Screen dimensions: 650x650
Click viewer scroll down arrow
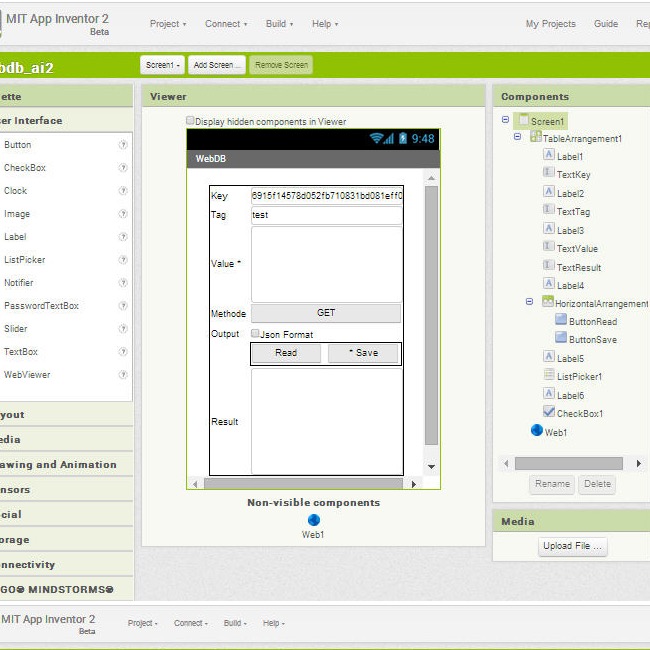pos(431,467)
